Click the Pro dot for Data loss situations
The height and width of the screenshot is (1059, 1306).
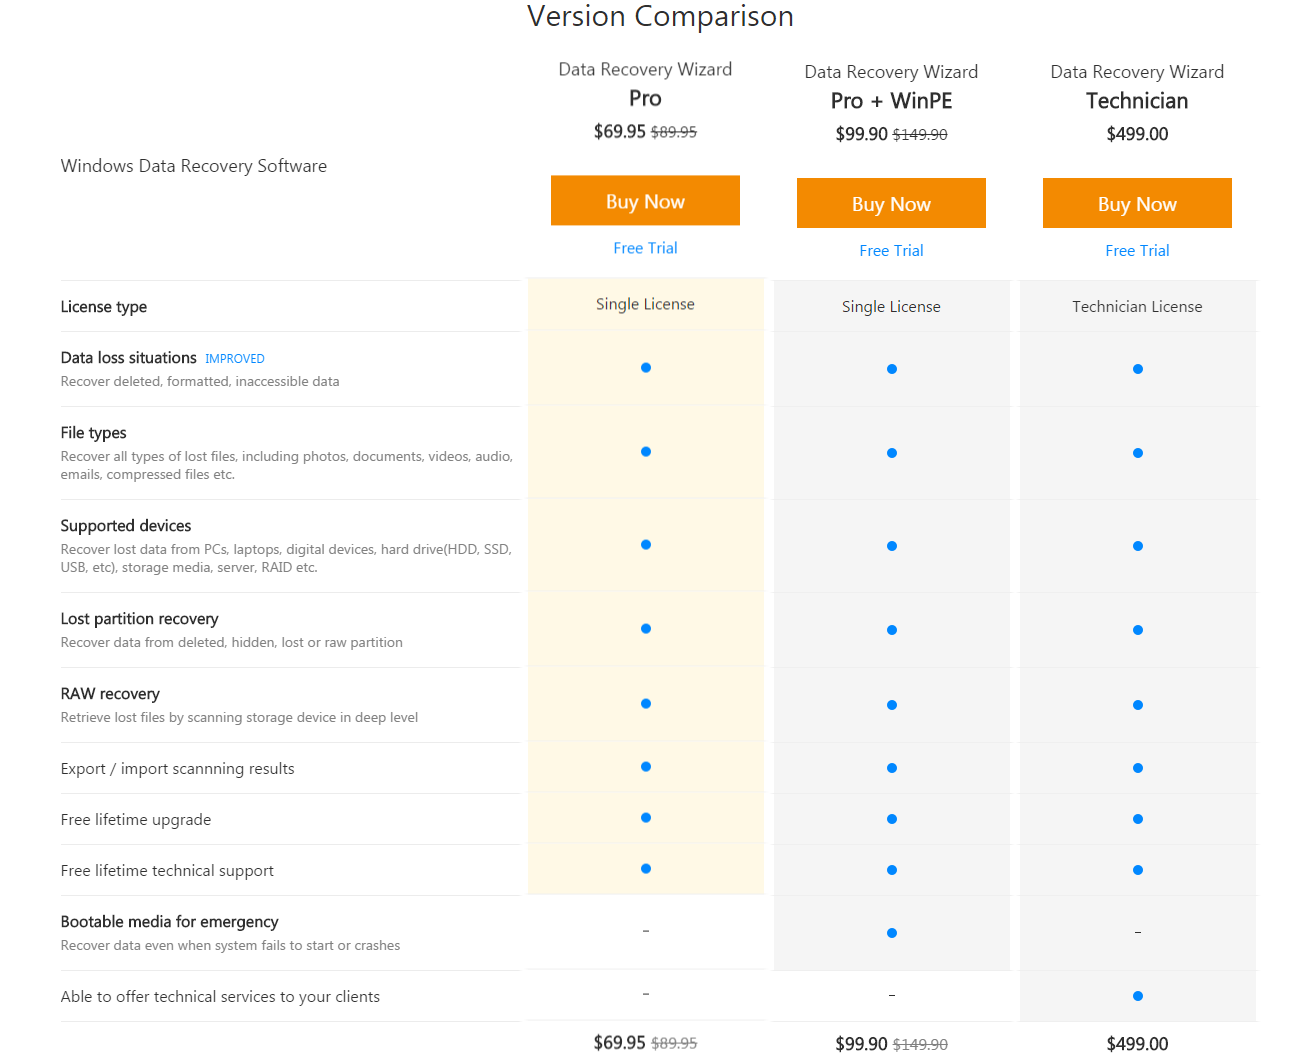[646, 368]
